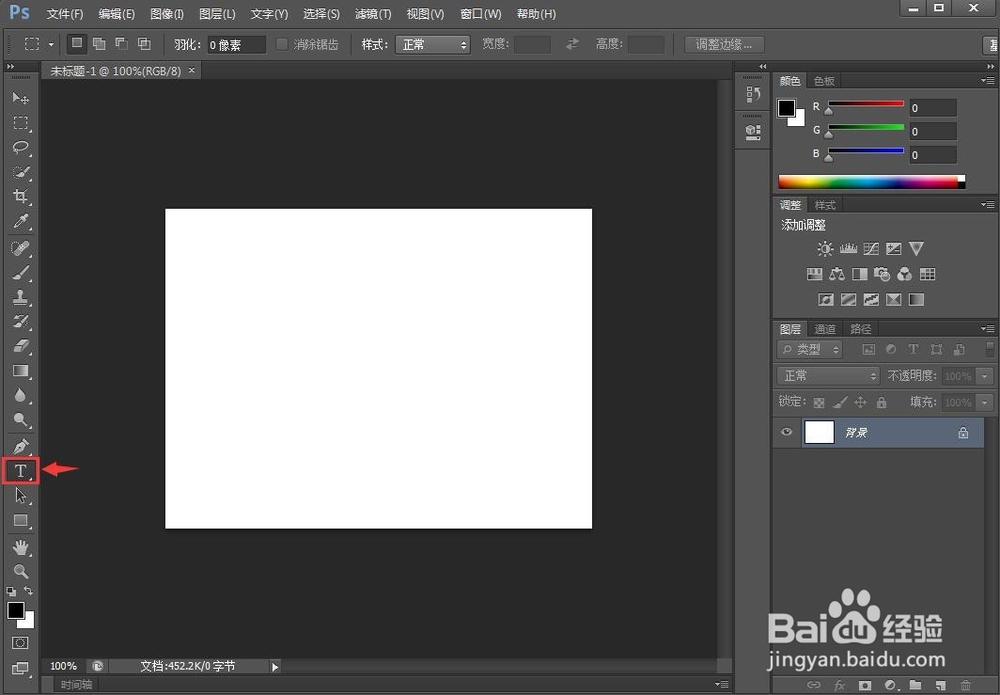Select the Quick Selection tool
This screenshot has height=695, width=1000.
[20, 172]
